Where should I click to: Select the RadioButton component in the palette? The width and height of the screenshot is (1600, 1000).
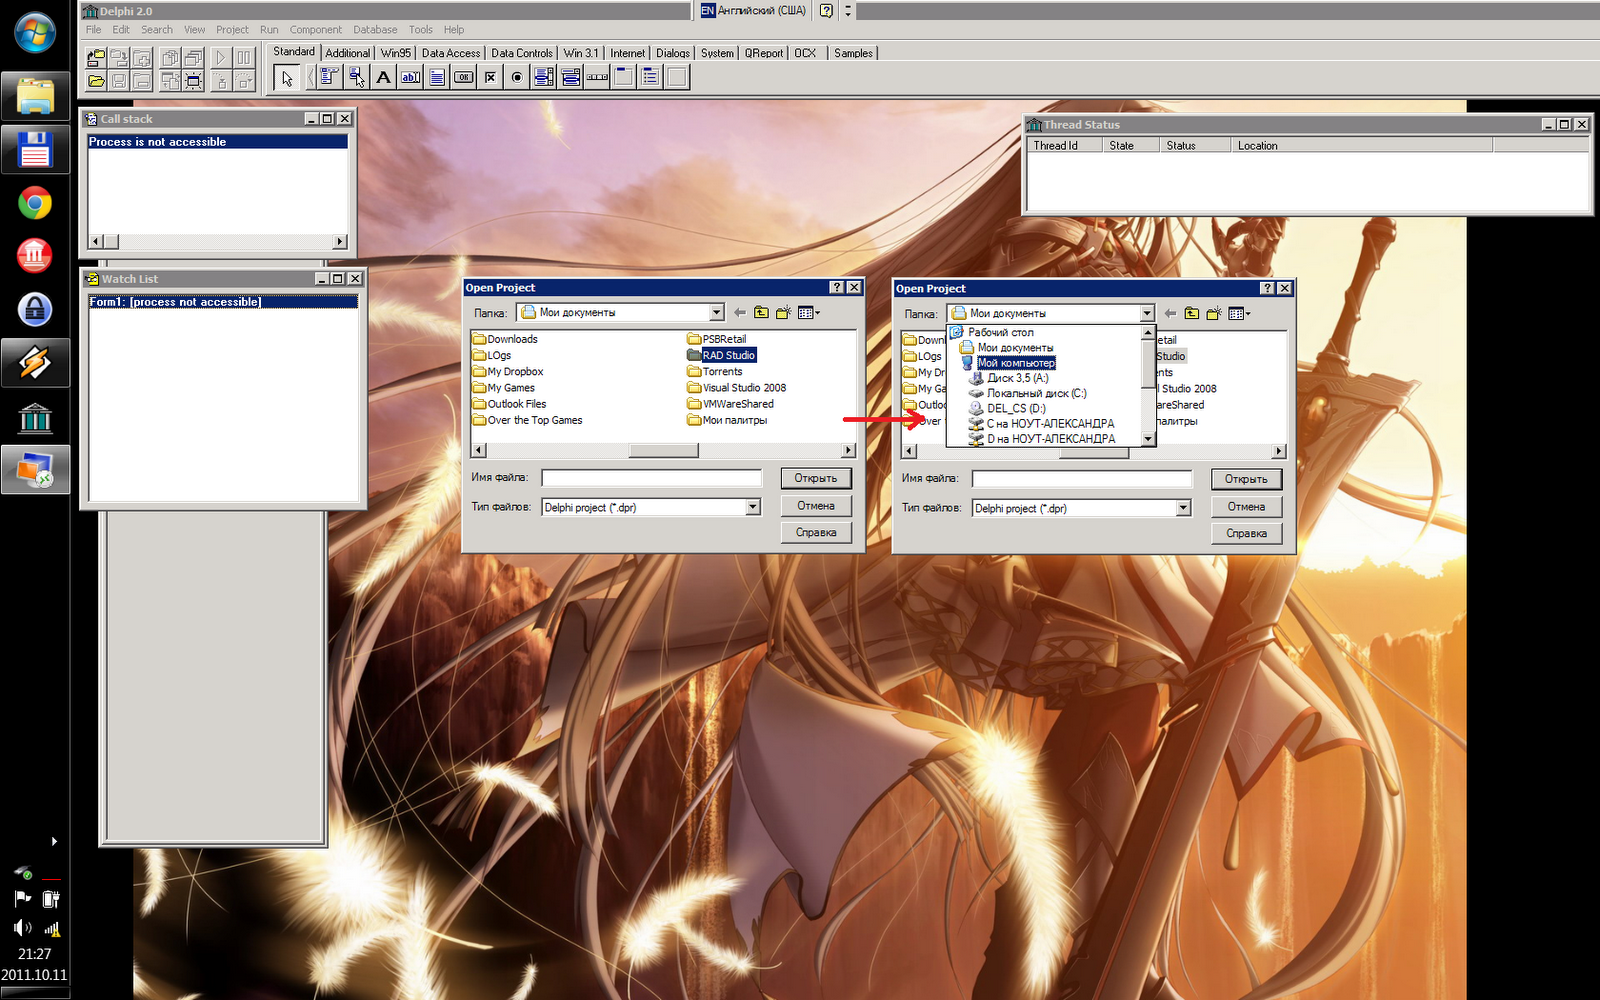pos(517,77)
